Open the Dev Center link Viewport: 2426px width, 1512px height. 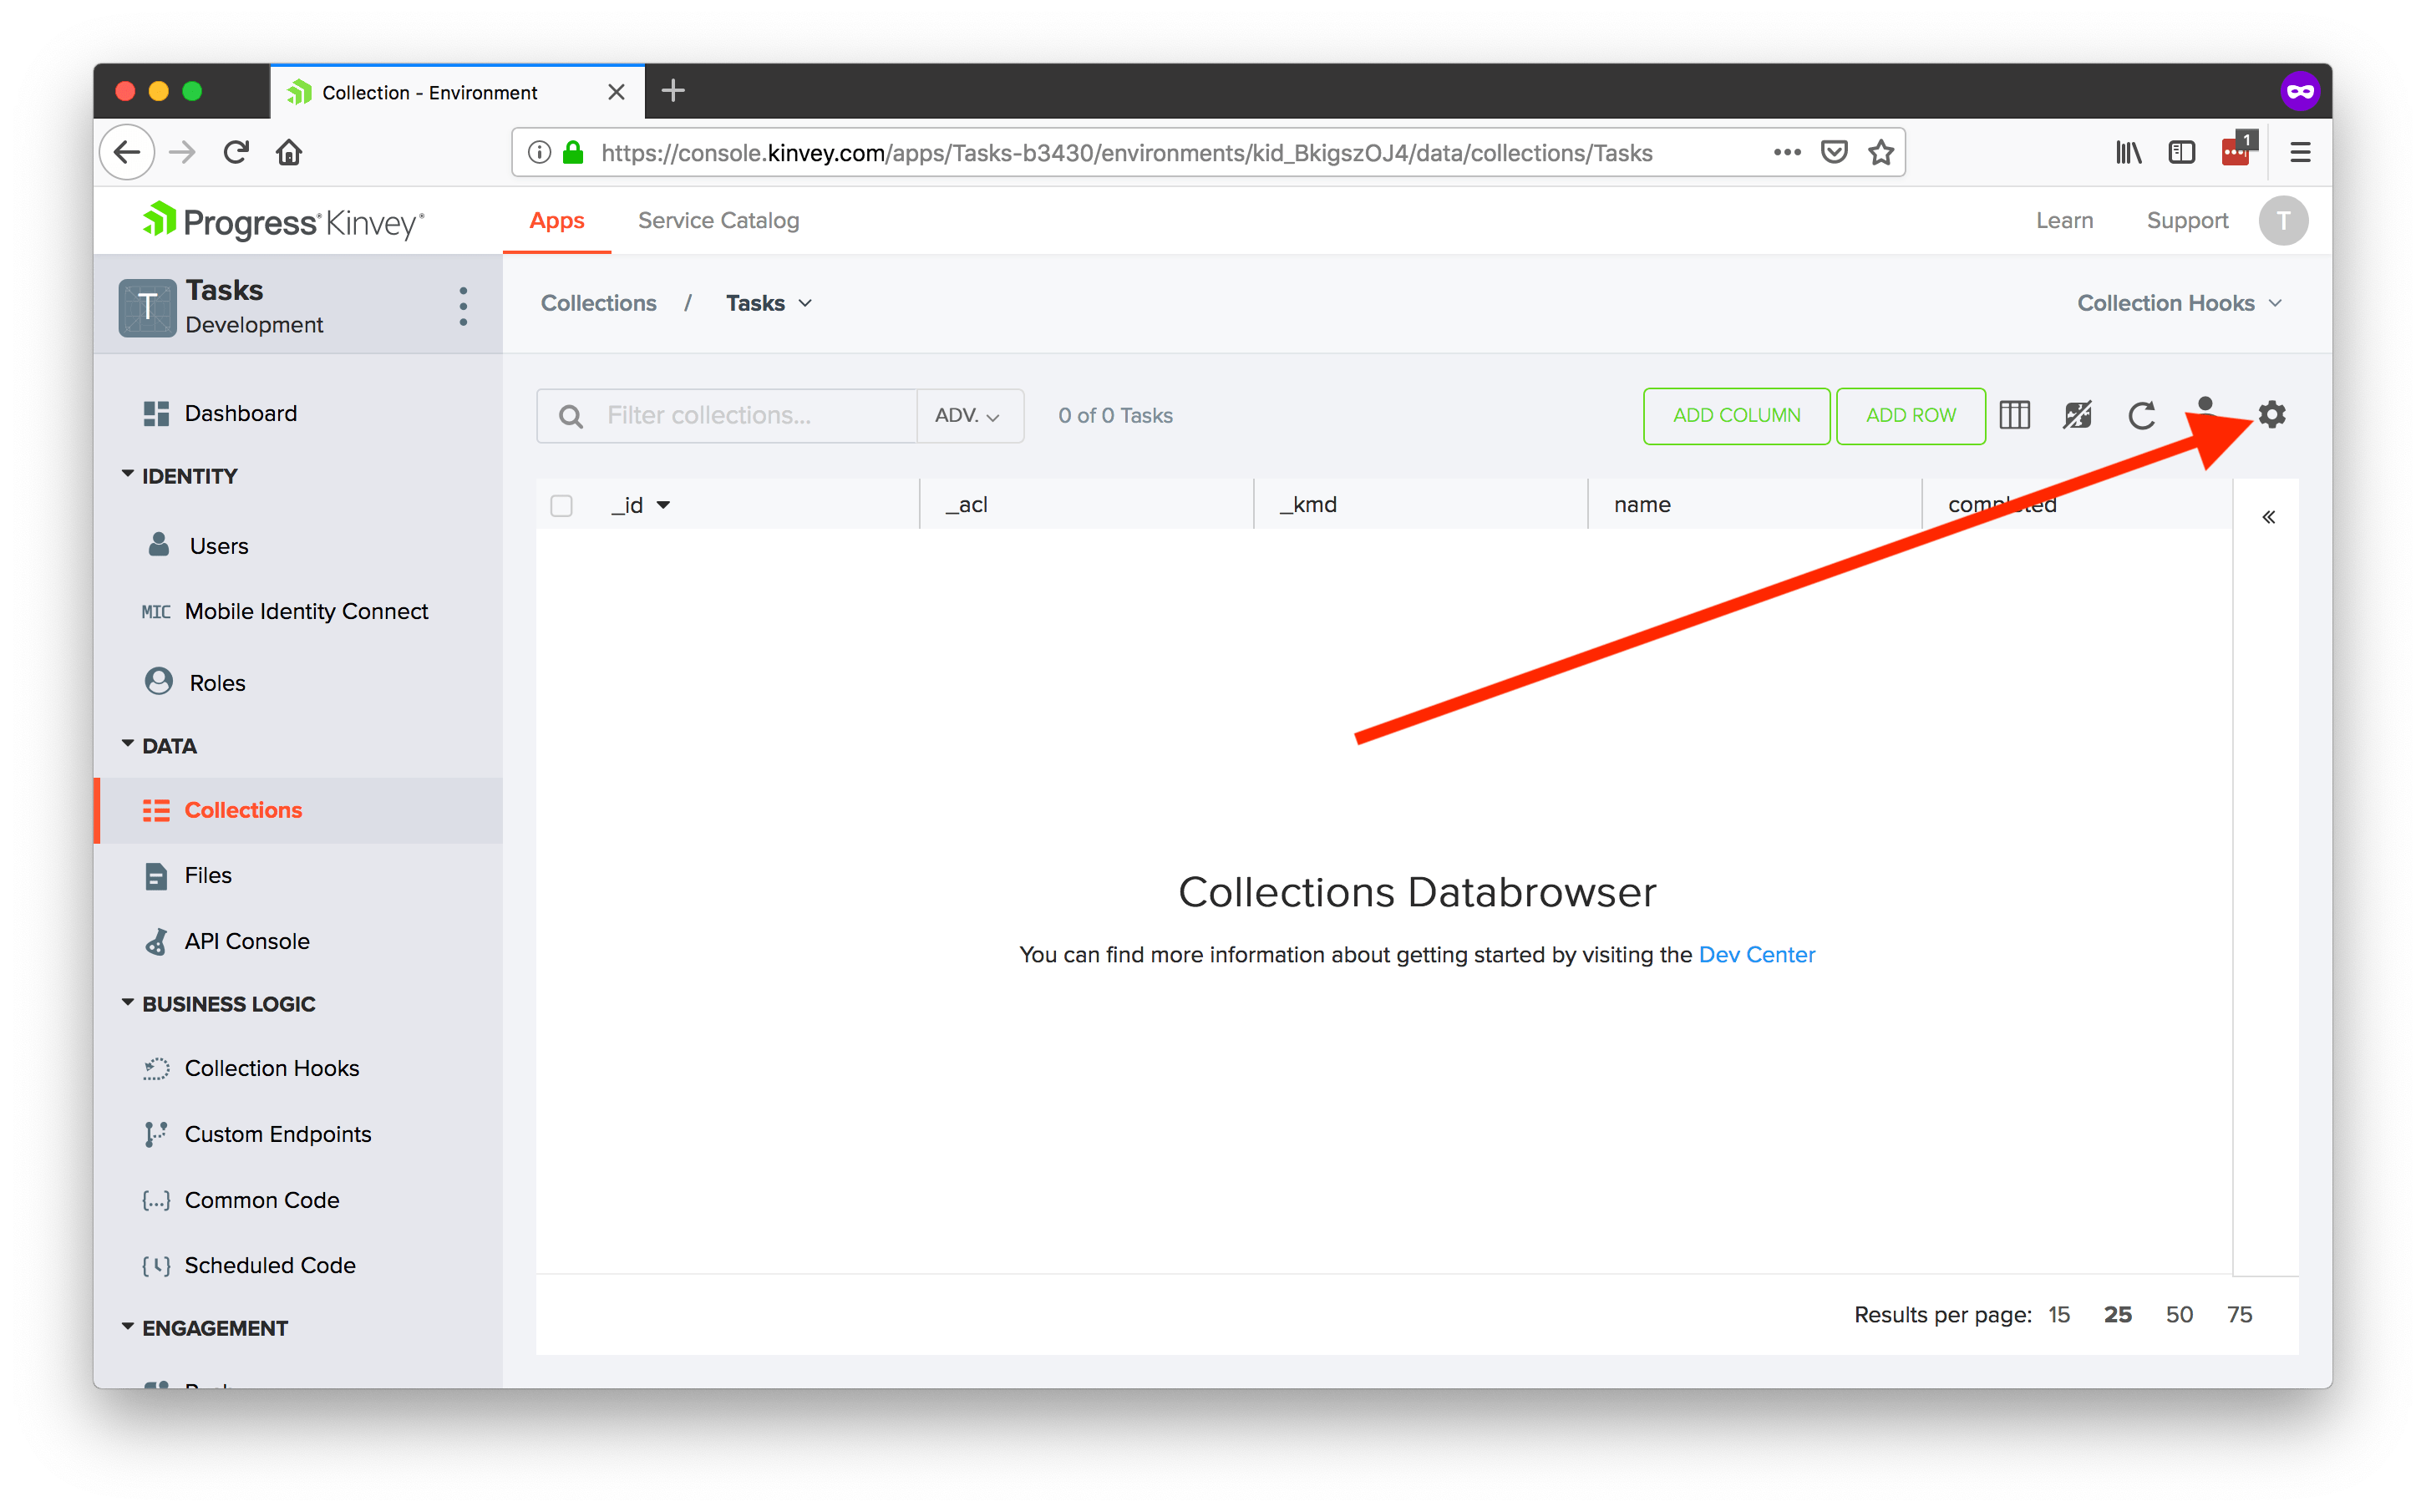click(1756, 954)
